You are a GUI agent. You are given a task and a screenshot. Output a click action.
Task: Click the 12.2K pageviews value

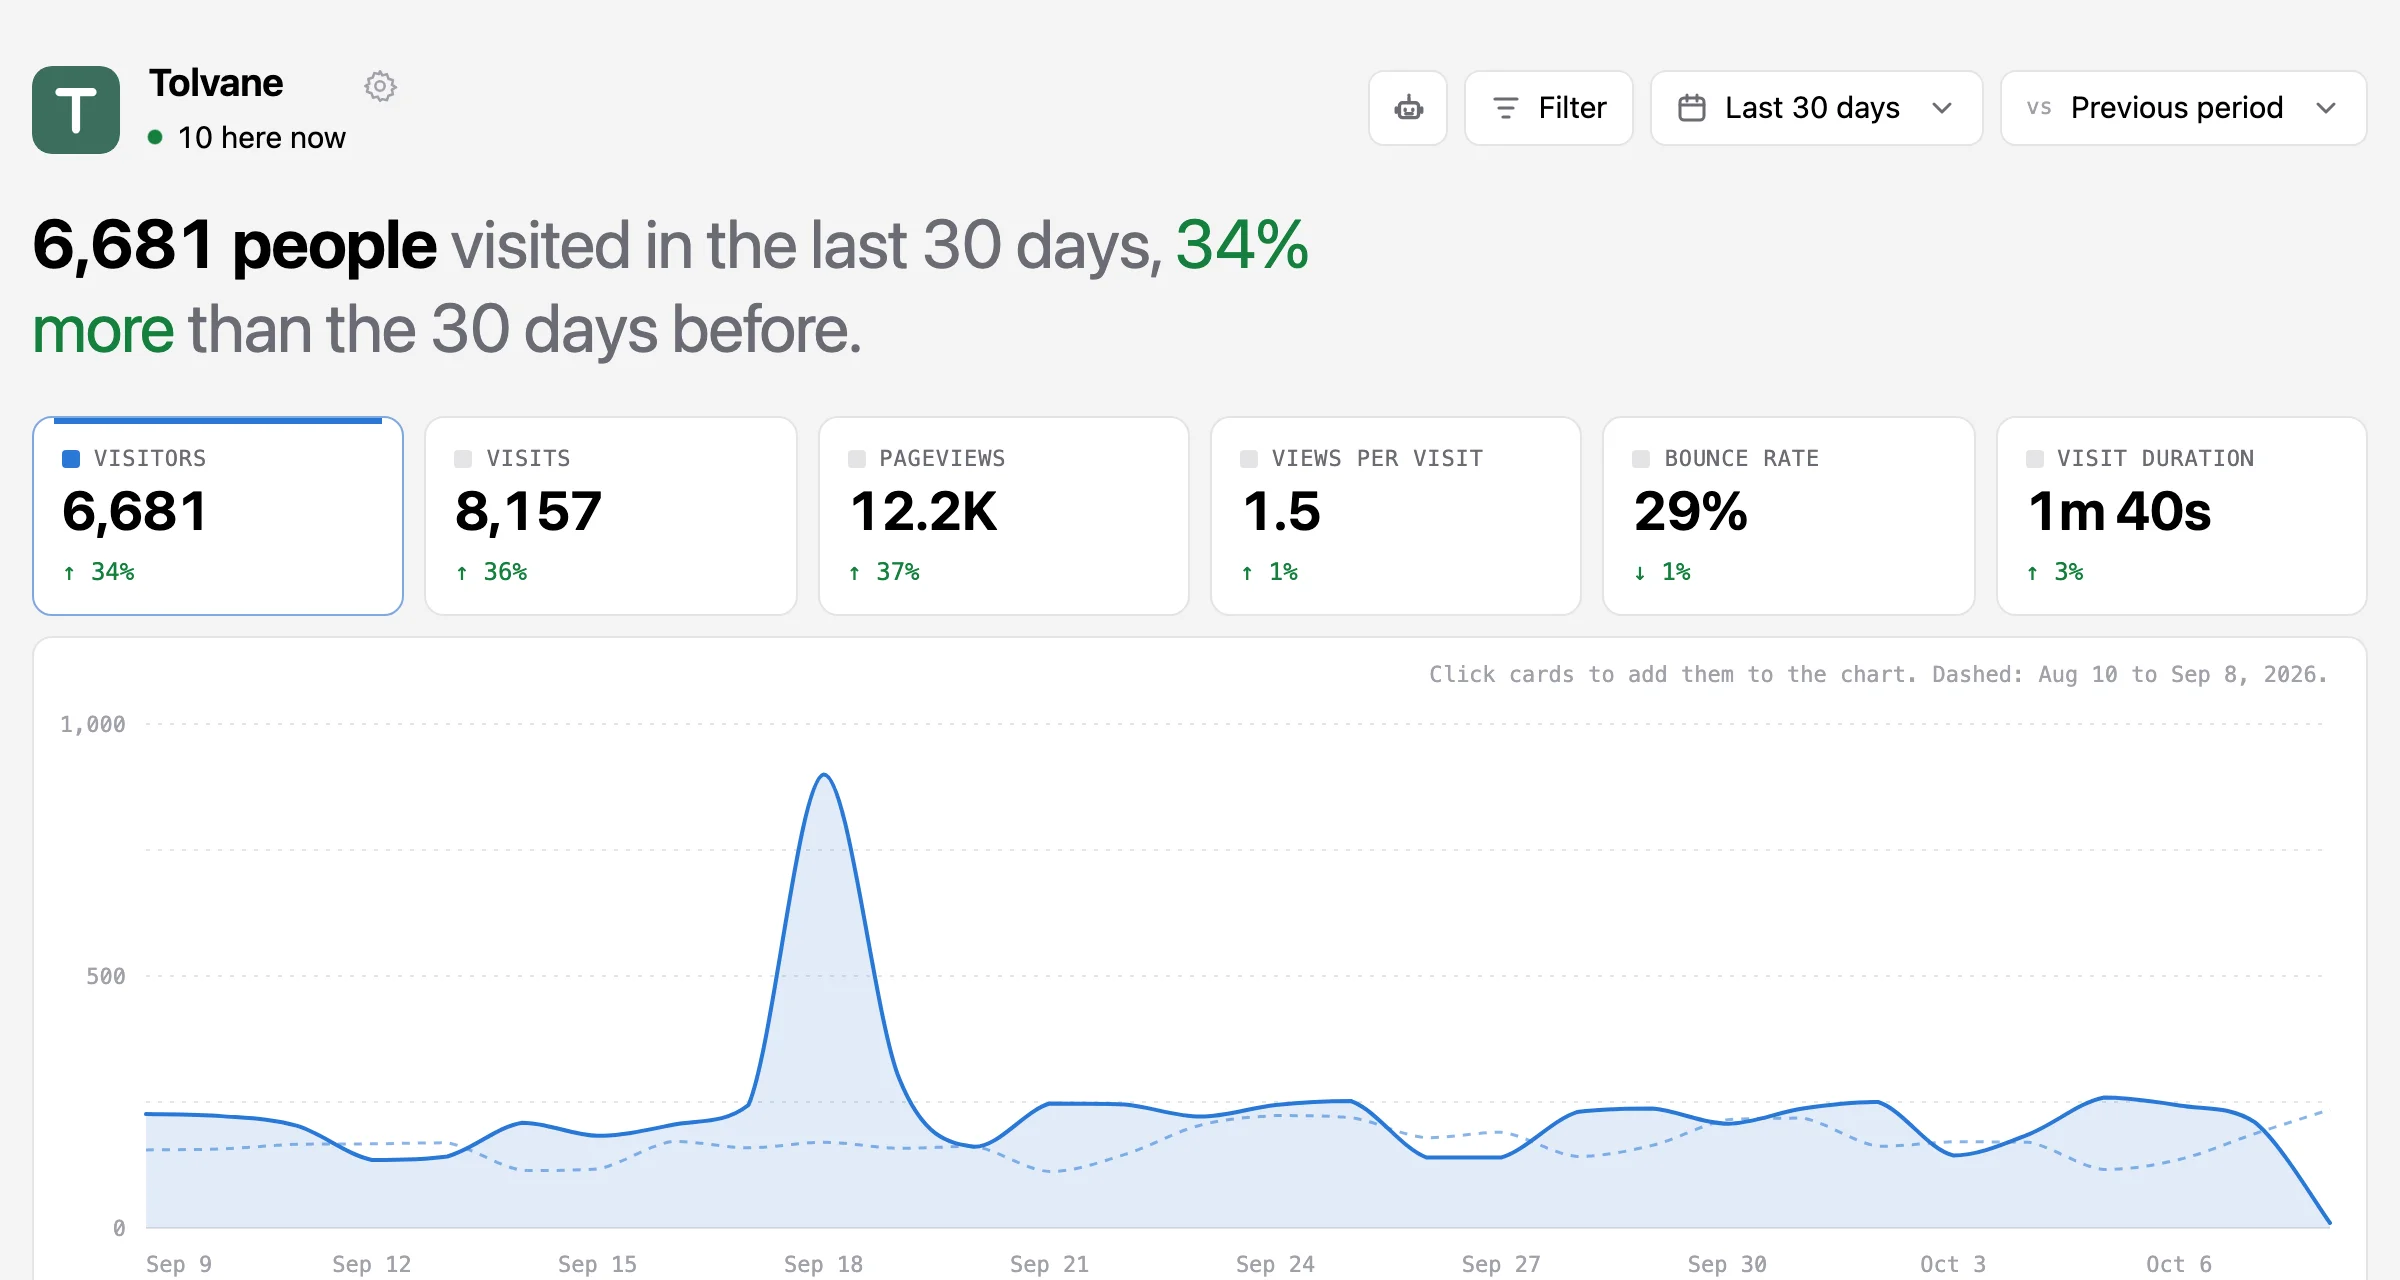pyautogui.click(x=923, y=512)
